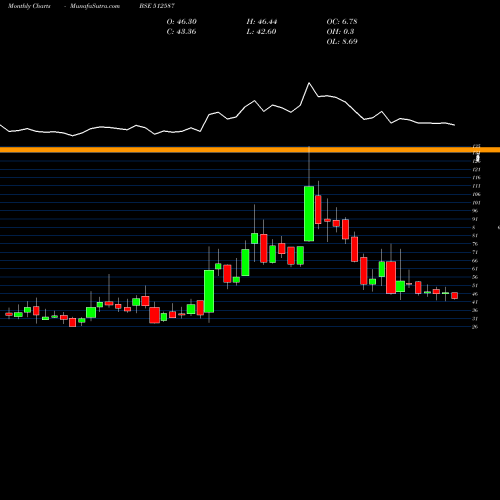Viewport: 500px width, 500px height.
Task: Click the open value "O: 46.30"
Action: tap(182, 22)
